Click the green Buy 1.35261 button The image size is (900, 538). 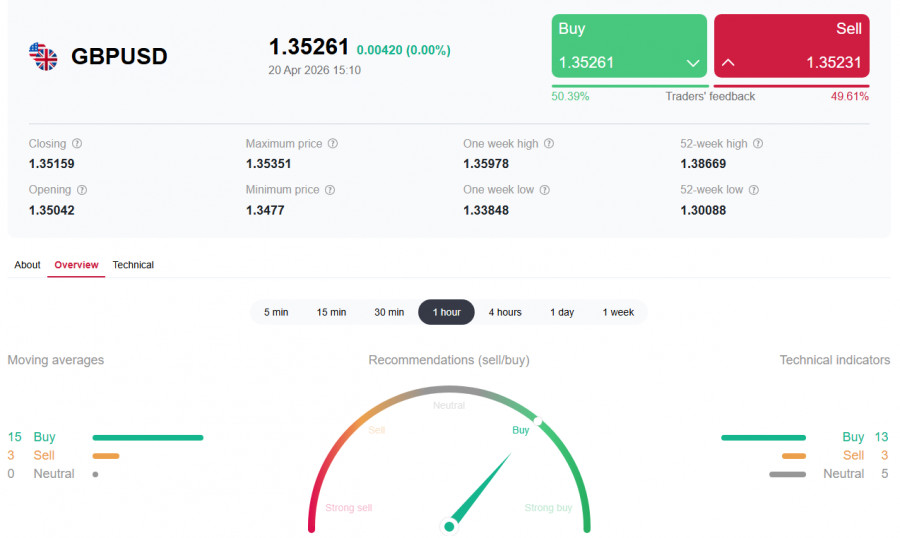[629, 46]
